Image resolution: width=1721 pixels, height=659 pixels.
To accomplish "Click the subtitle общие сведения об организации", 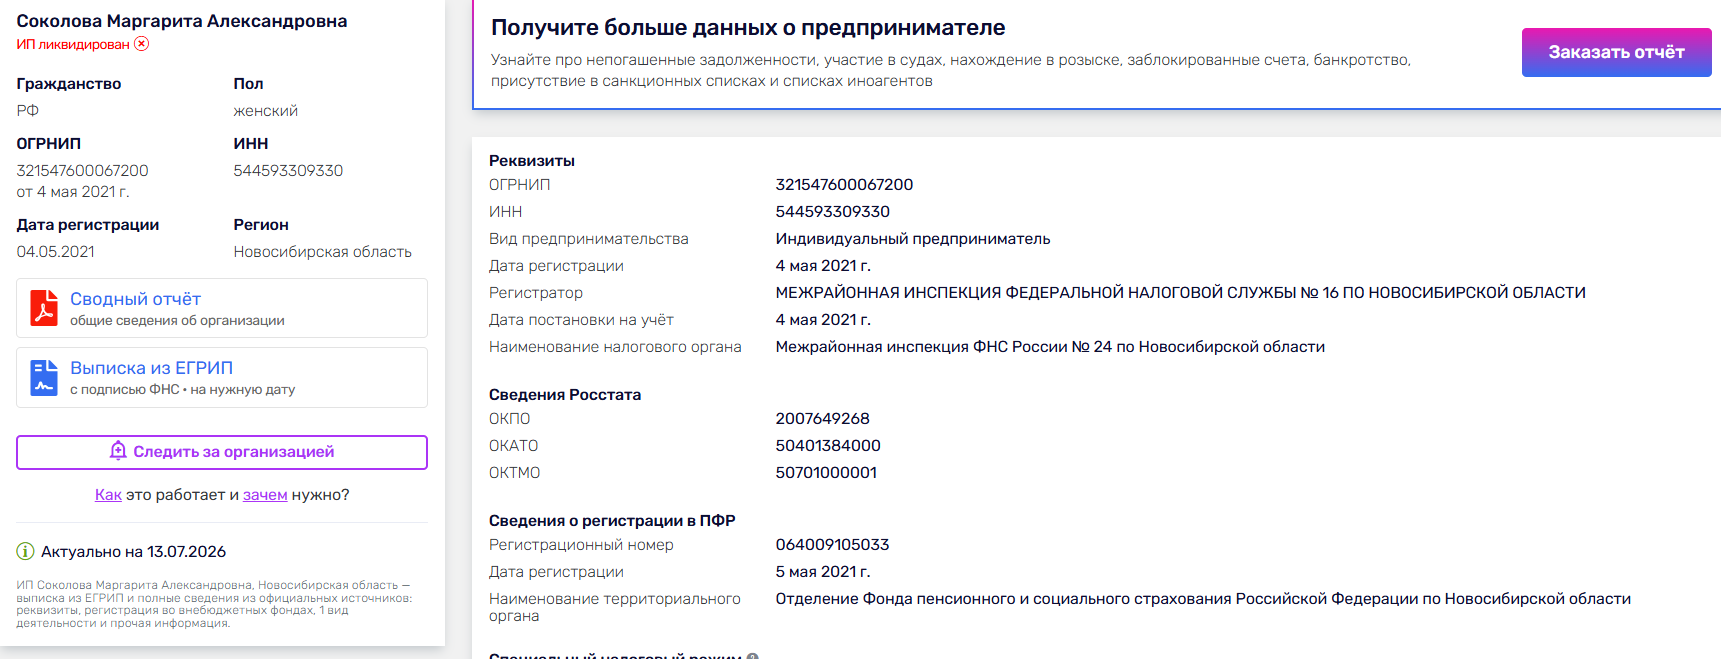I will pos(177,321).
